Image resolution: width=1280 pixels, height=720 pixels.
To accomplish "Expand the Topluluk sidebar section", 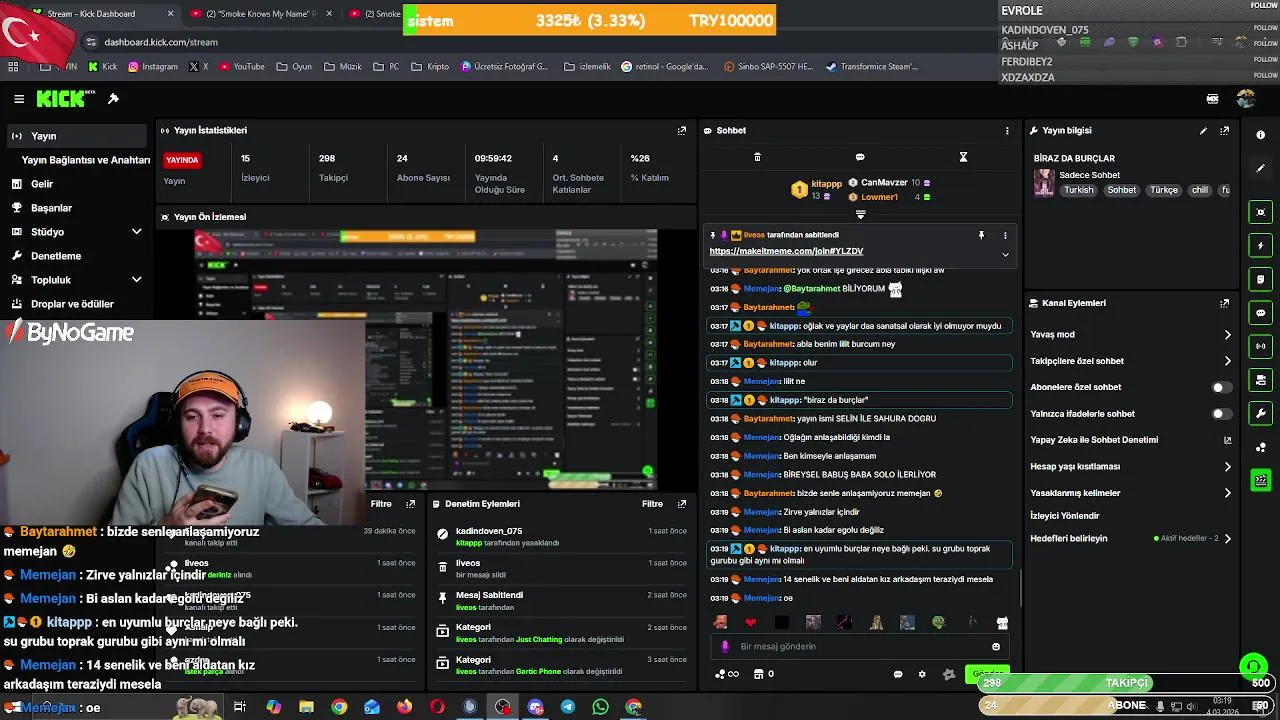I will click(137, 280).
